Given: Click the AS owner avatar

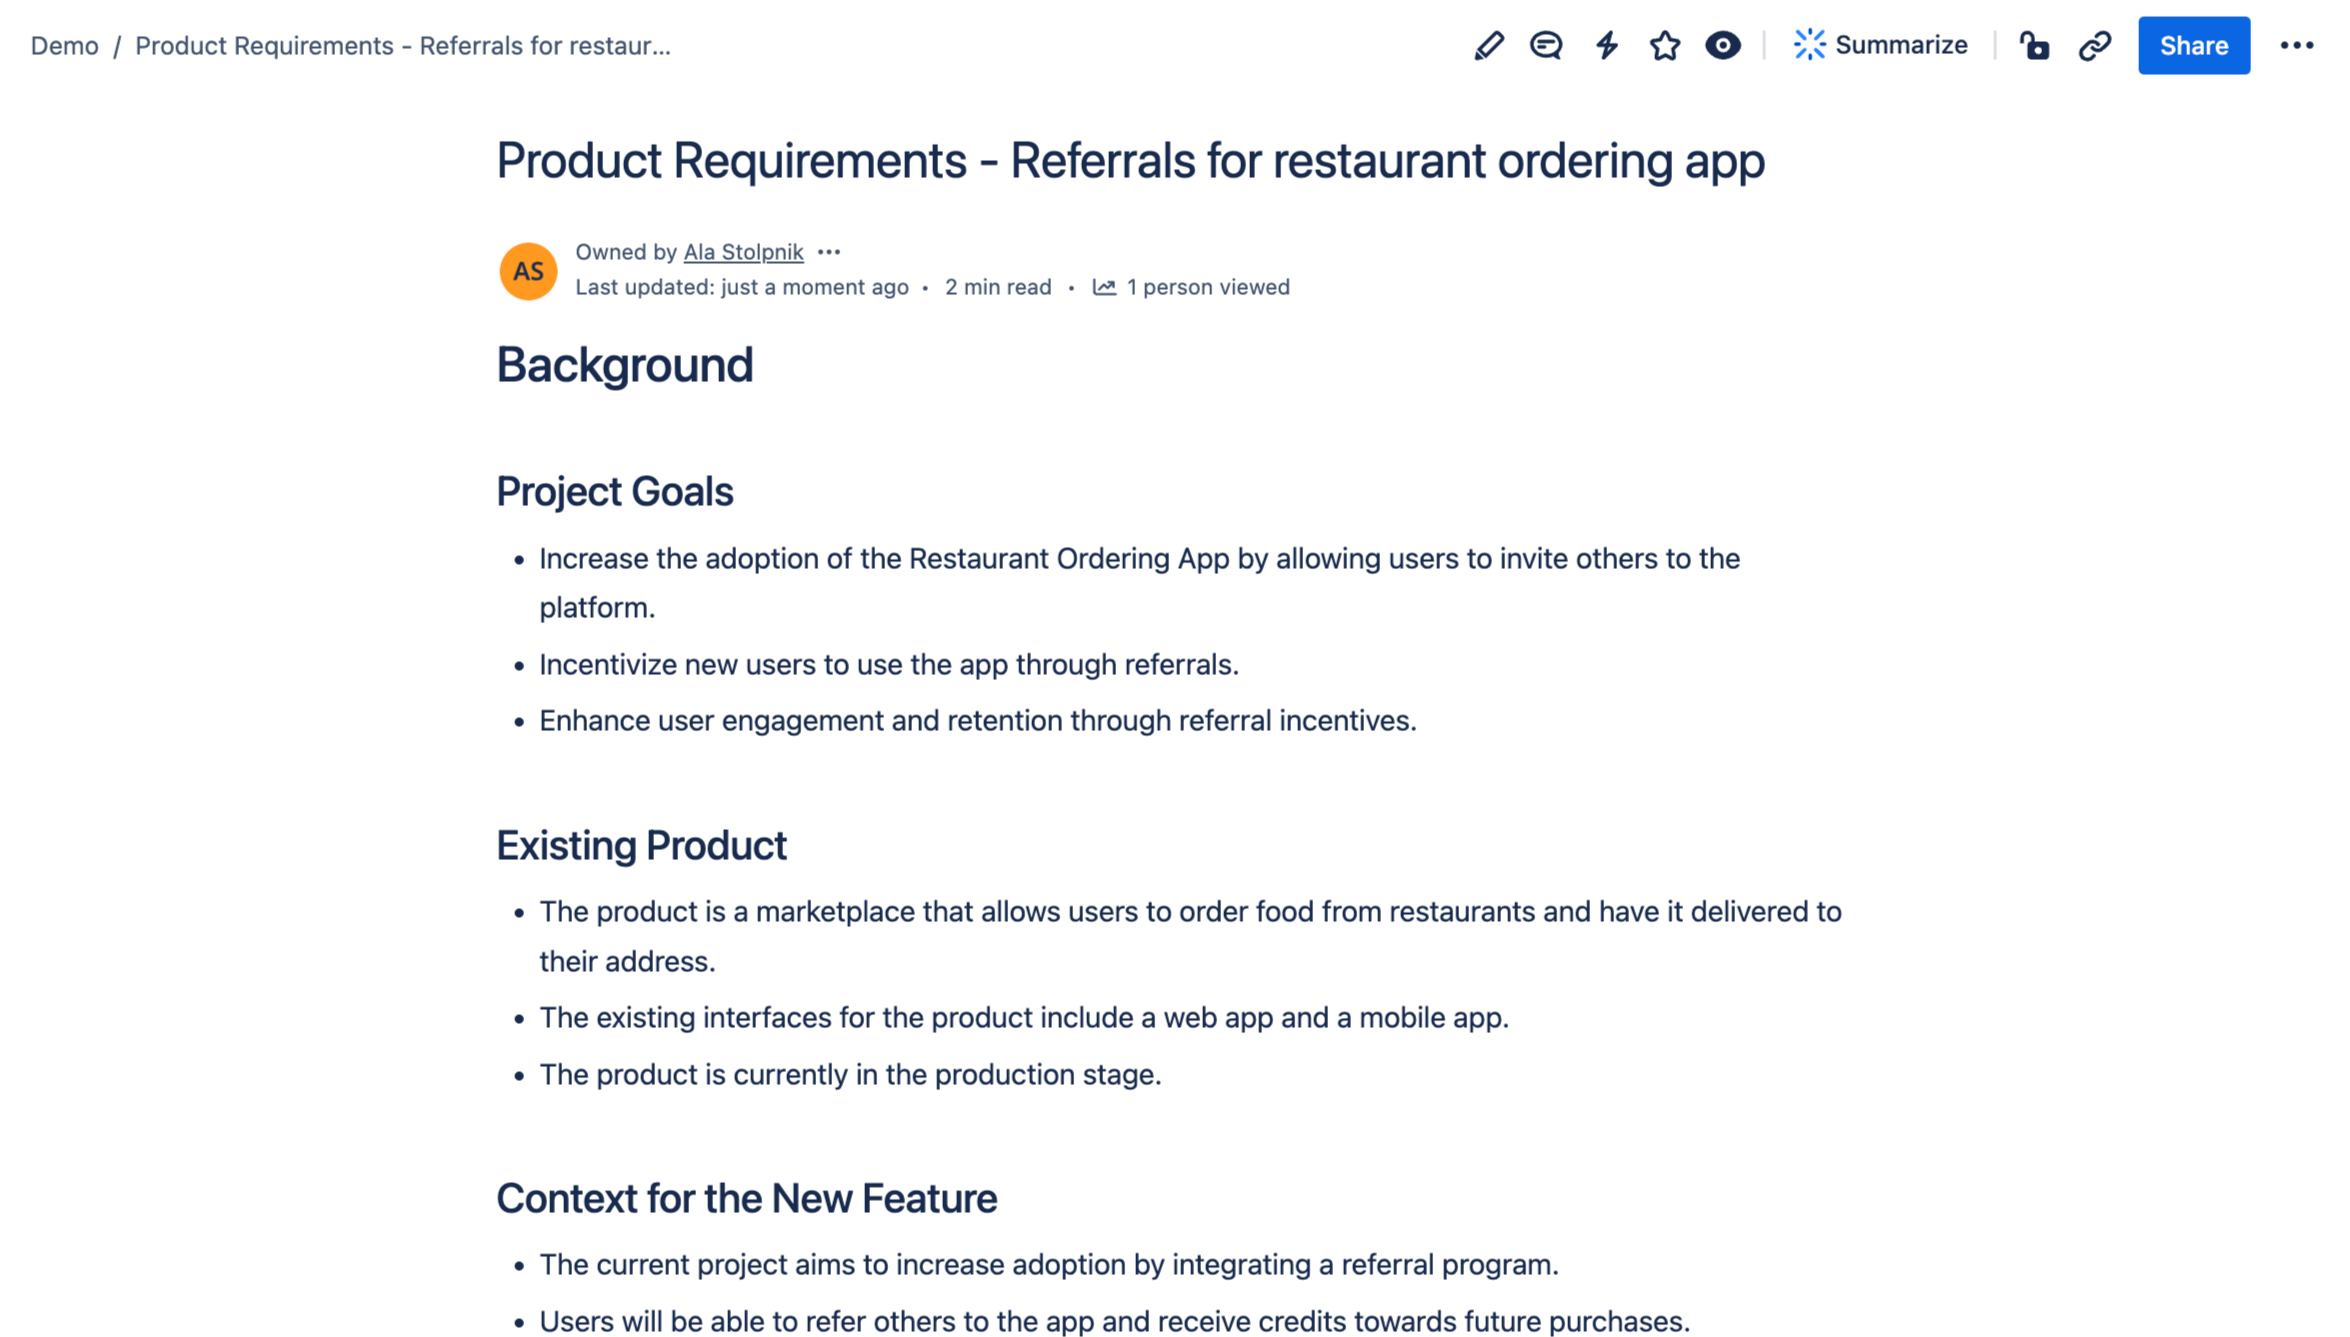Looking at the screenshot, I should point(528,271).
